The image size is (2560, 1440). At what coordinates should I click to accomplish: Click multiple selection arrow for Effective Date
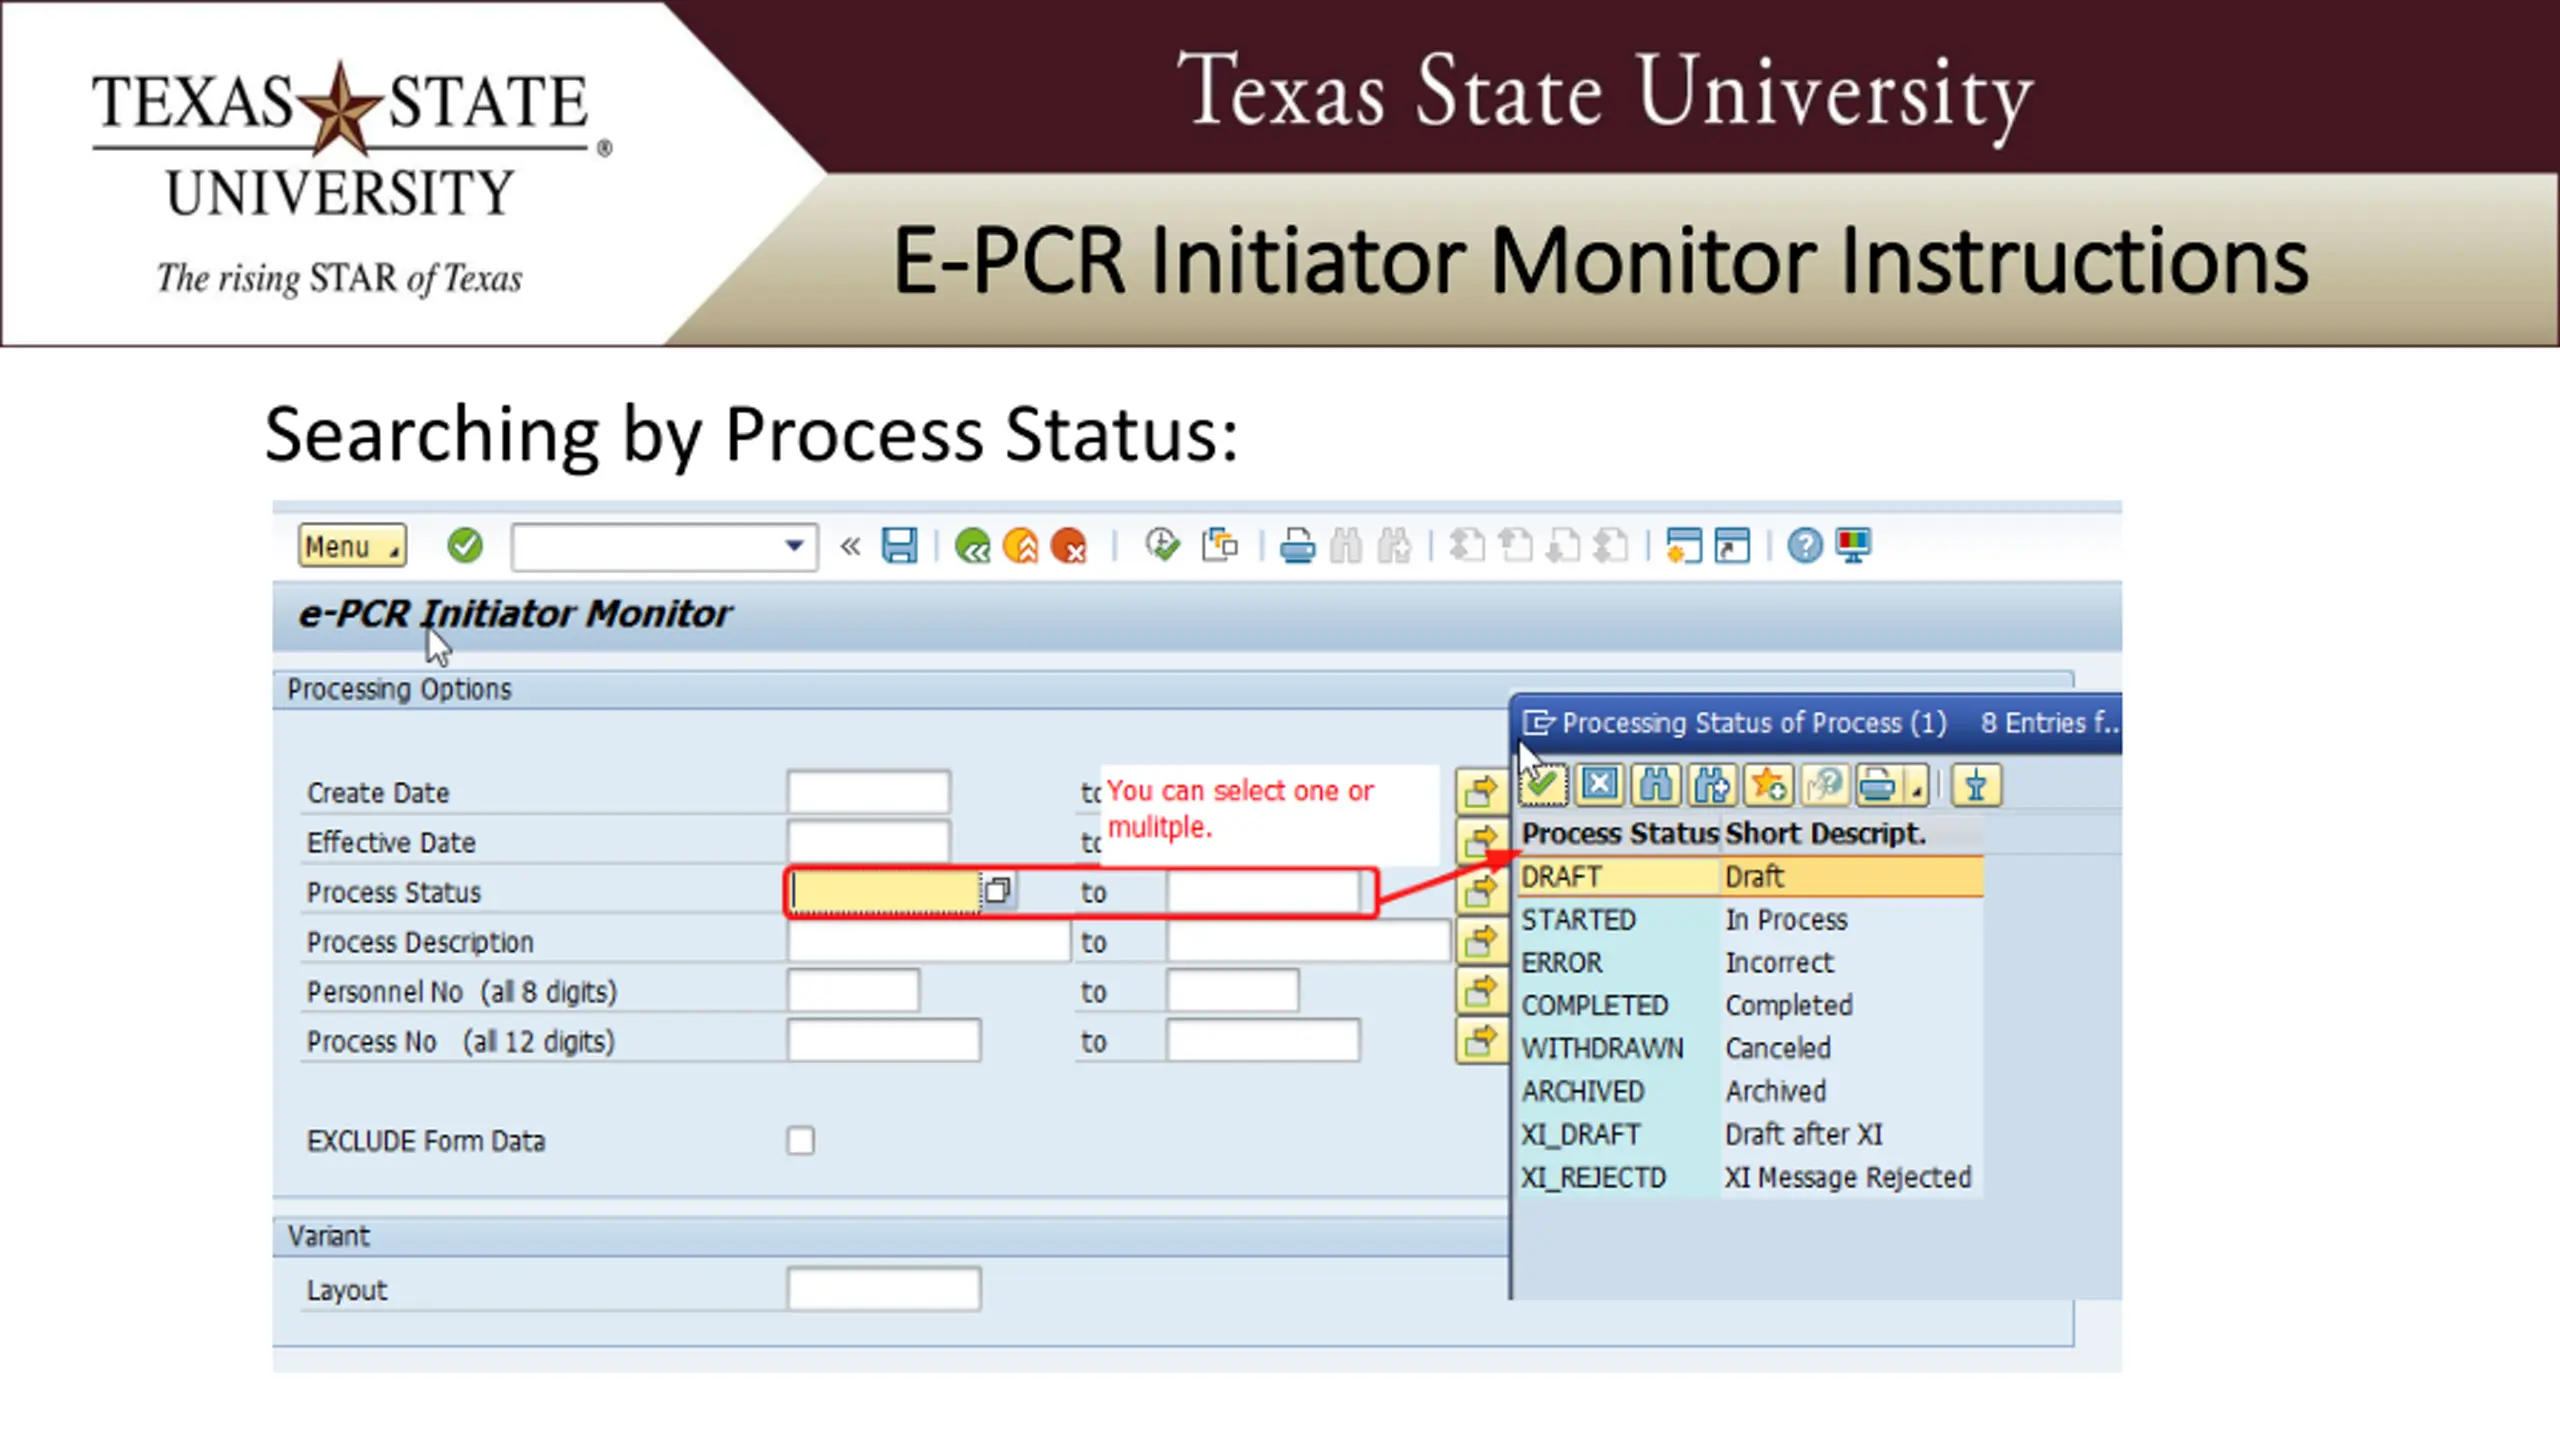click(x=1481, y=840)
